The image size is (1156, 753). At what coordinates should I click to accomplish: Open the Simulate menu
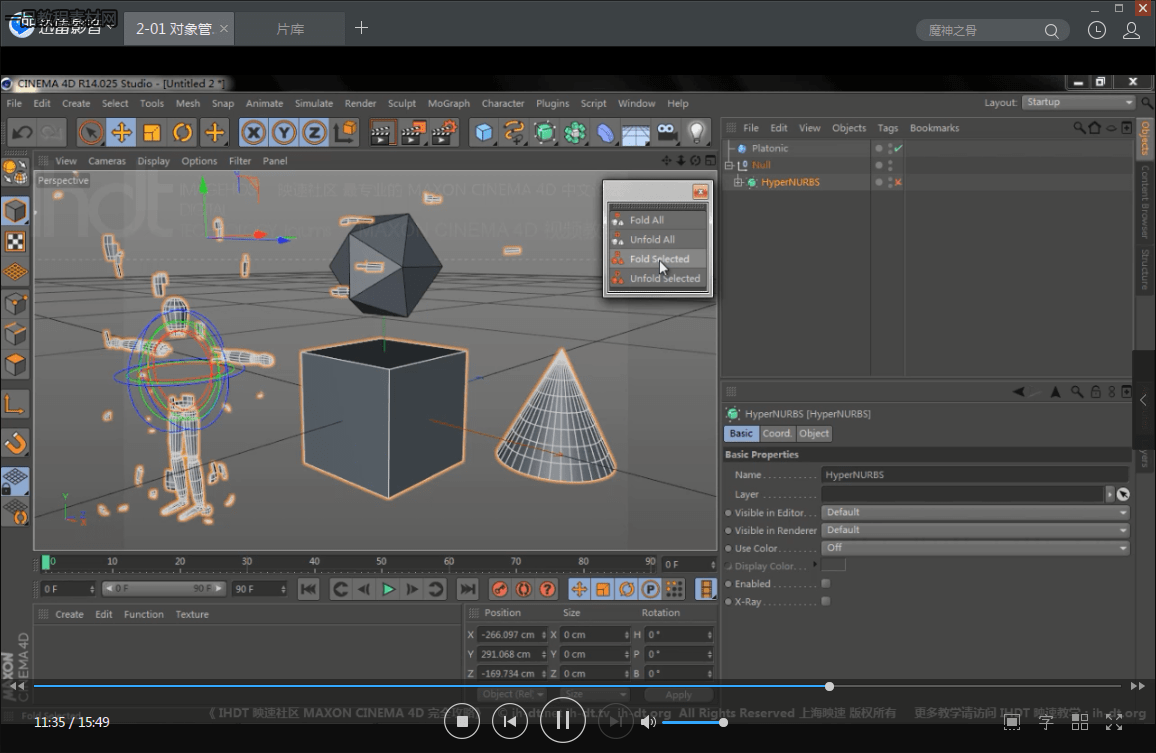[x=313, y=103]
